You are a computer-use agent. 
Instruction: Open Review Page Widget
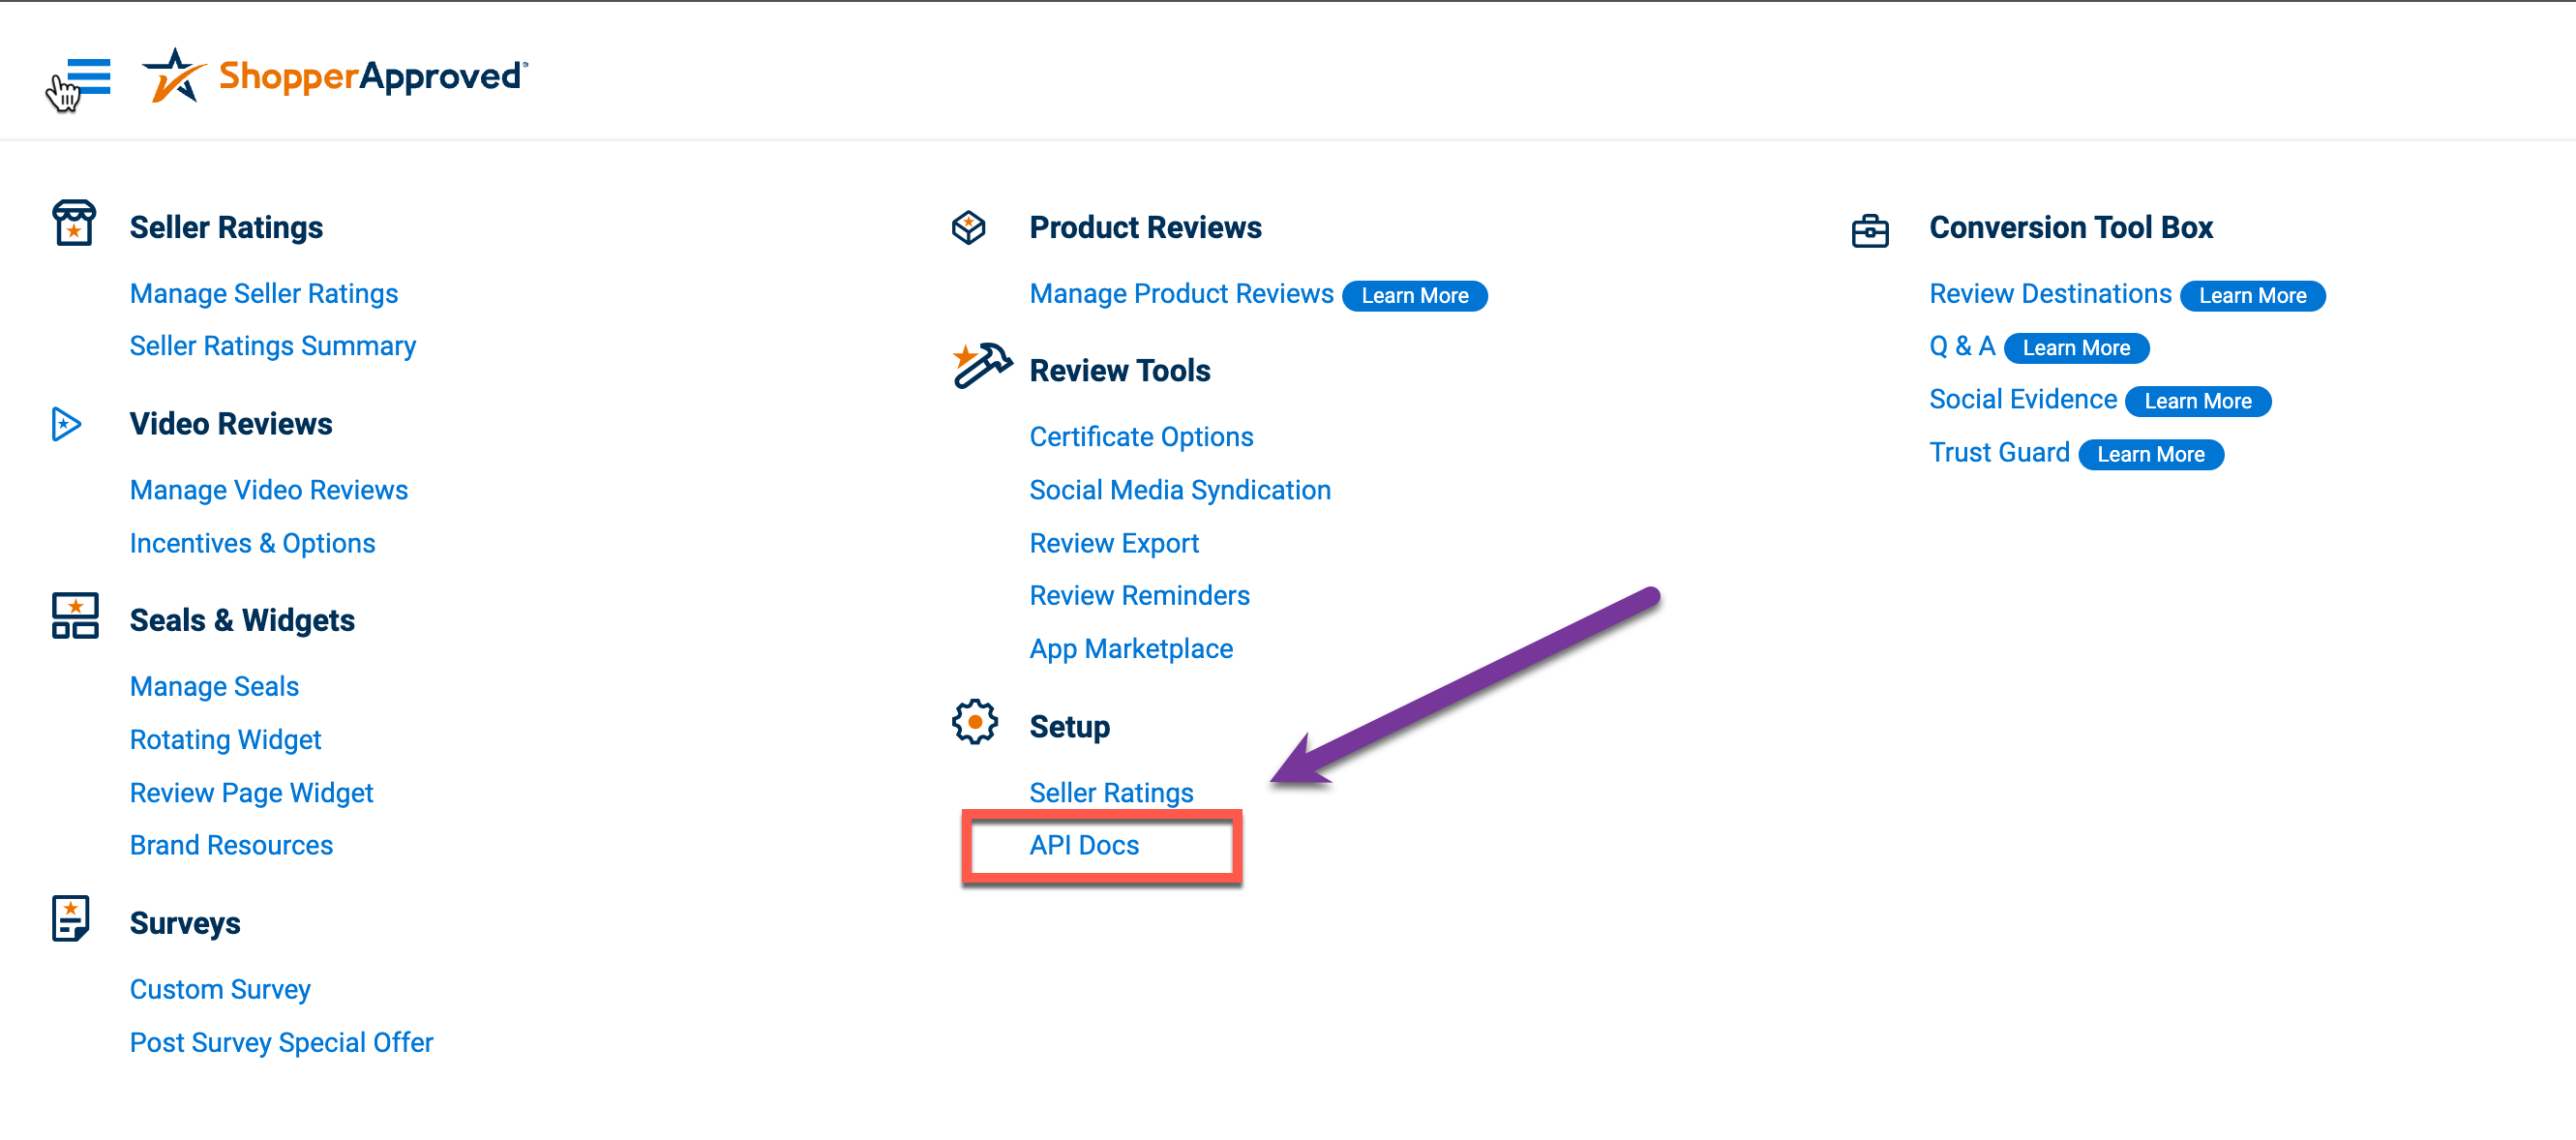pos(252,793)
